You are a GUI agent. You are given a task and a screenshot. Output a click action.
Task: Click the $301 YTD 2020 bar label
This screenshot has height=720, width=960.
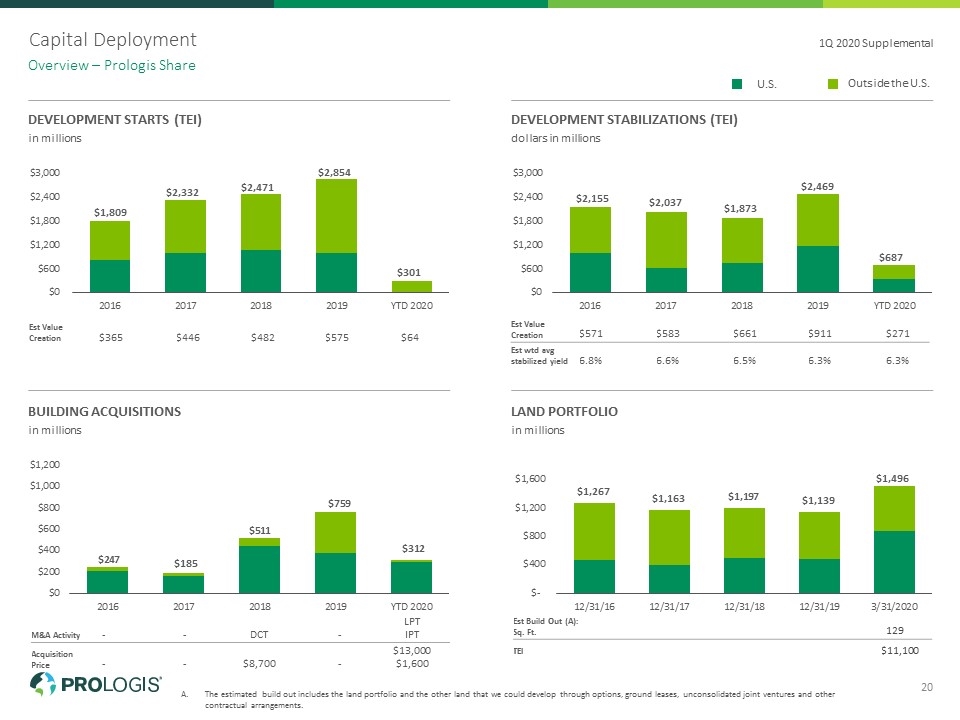pos(409,272)
